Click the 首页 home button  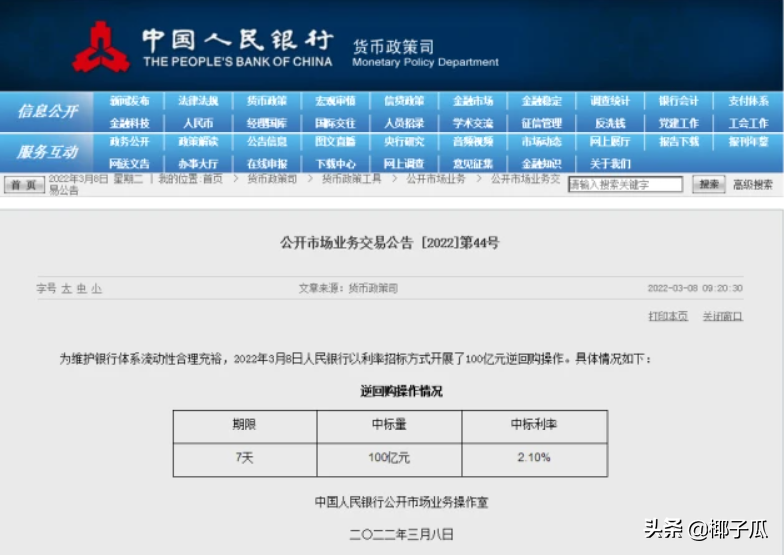[24, 185]
